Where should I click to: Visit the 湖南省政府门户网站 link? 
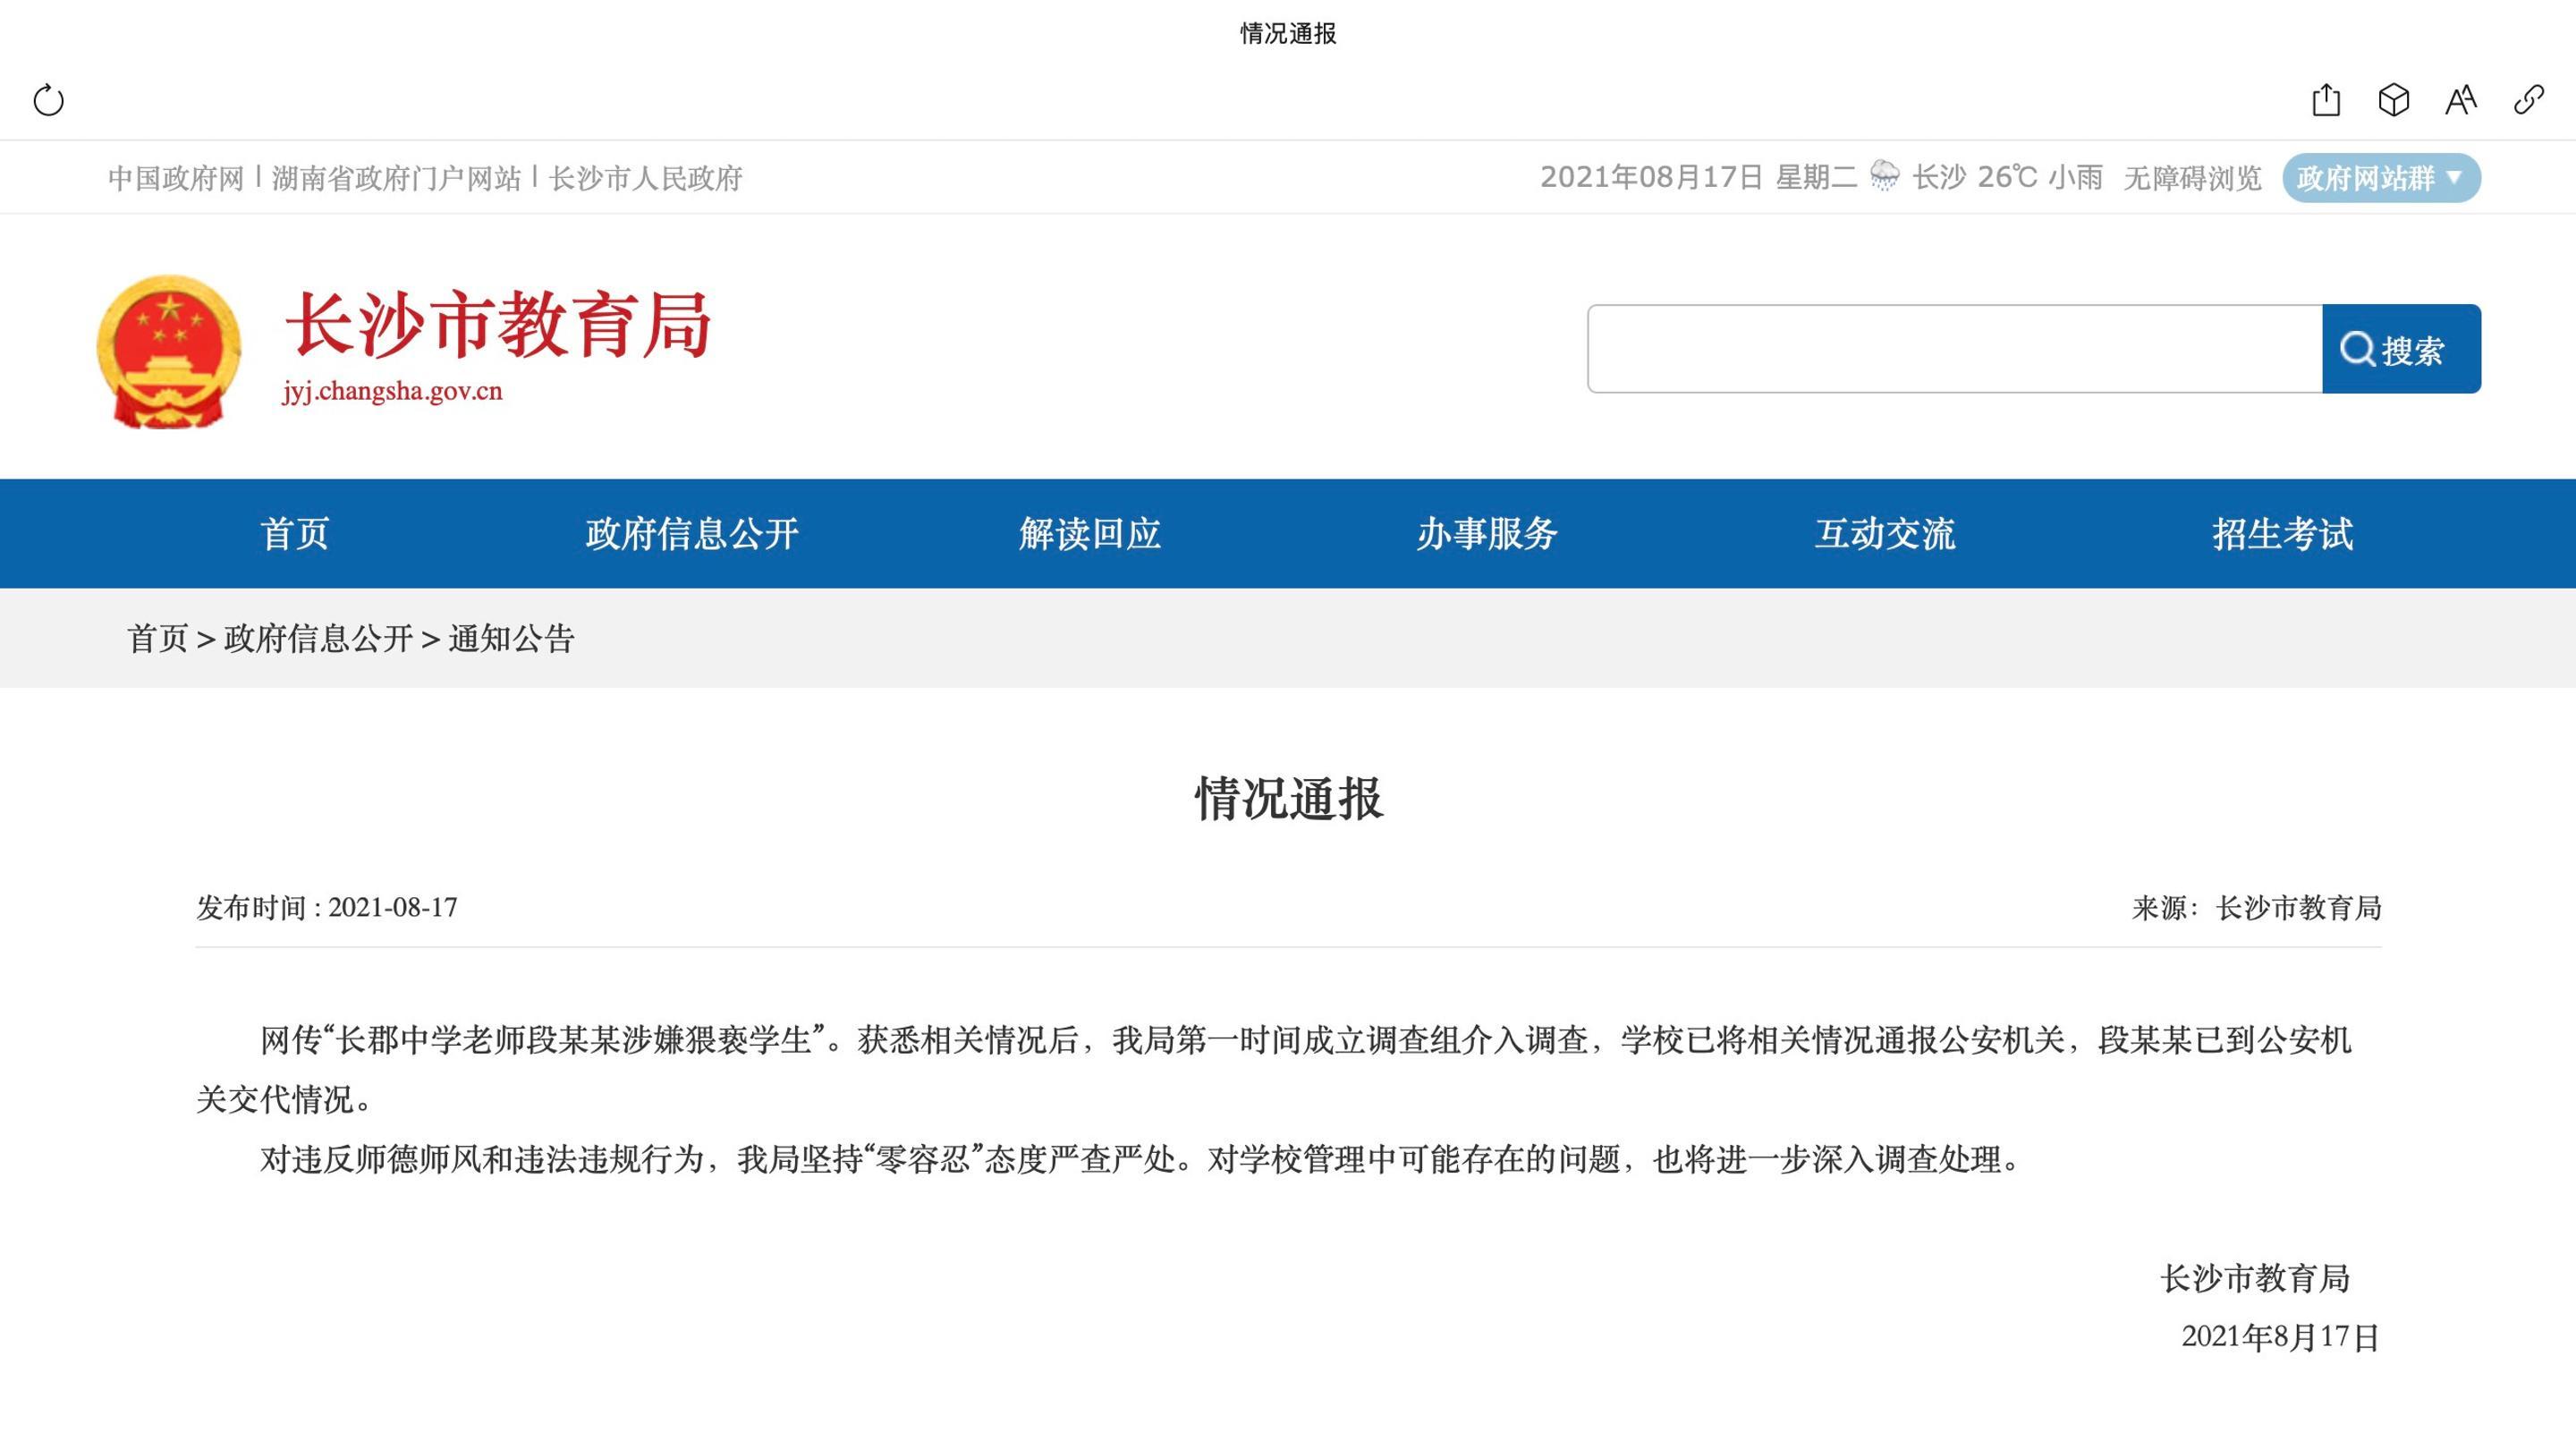click(x=396, y=178)
